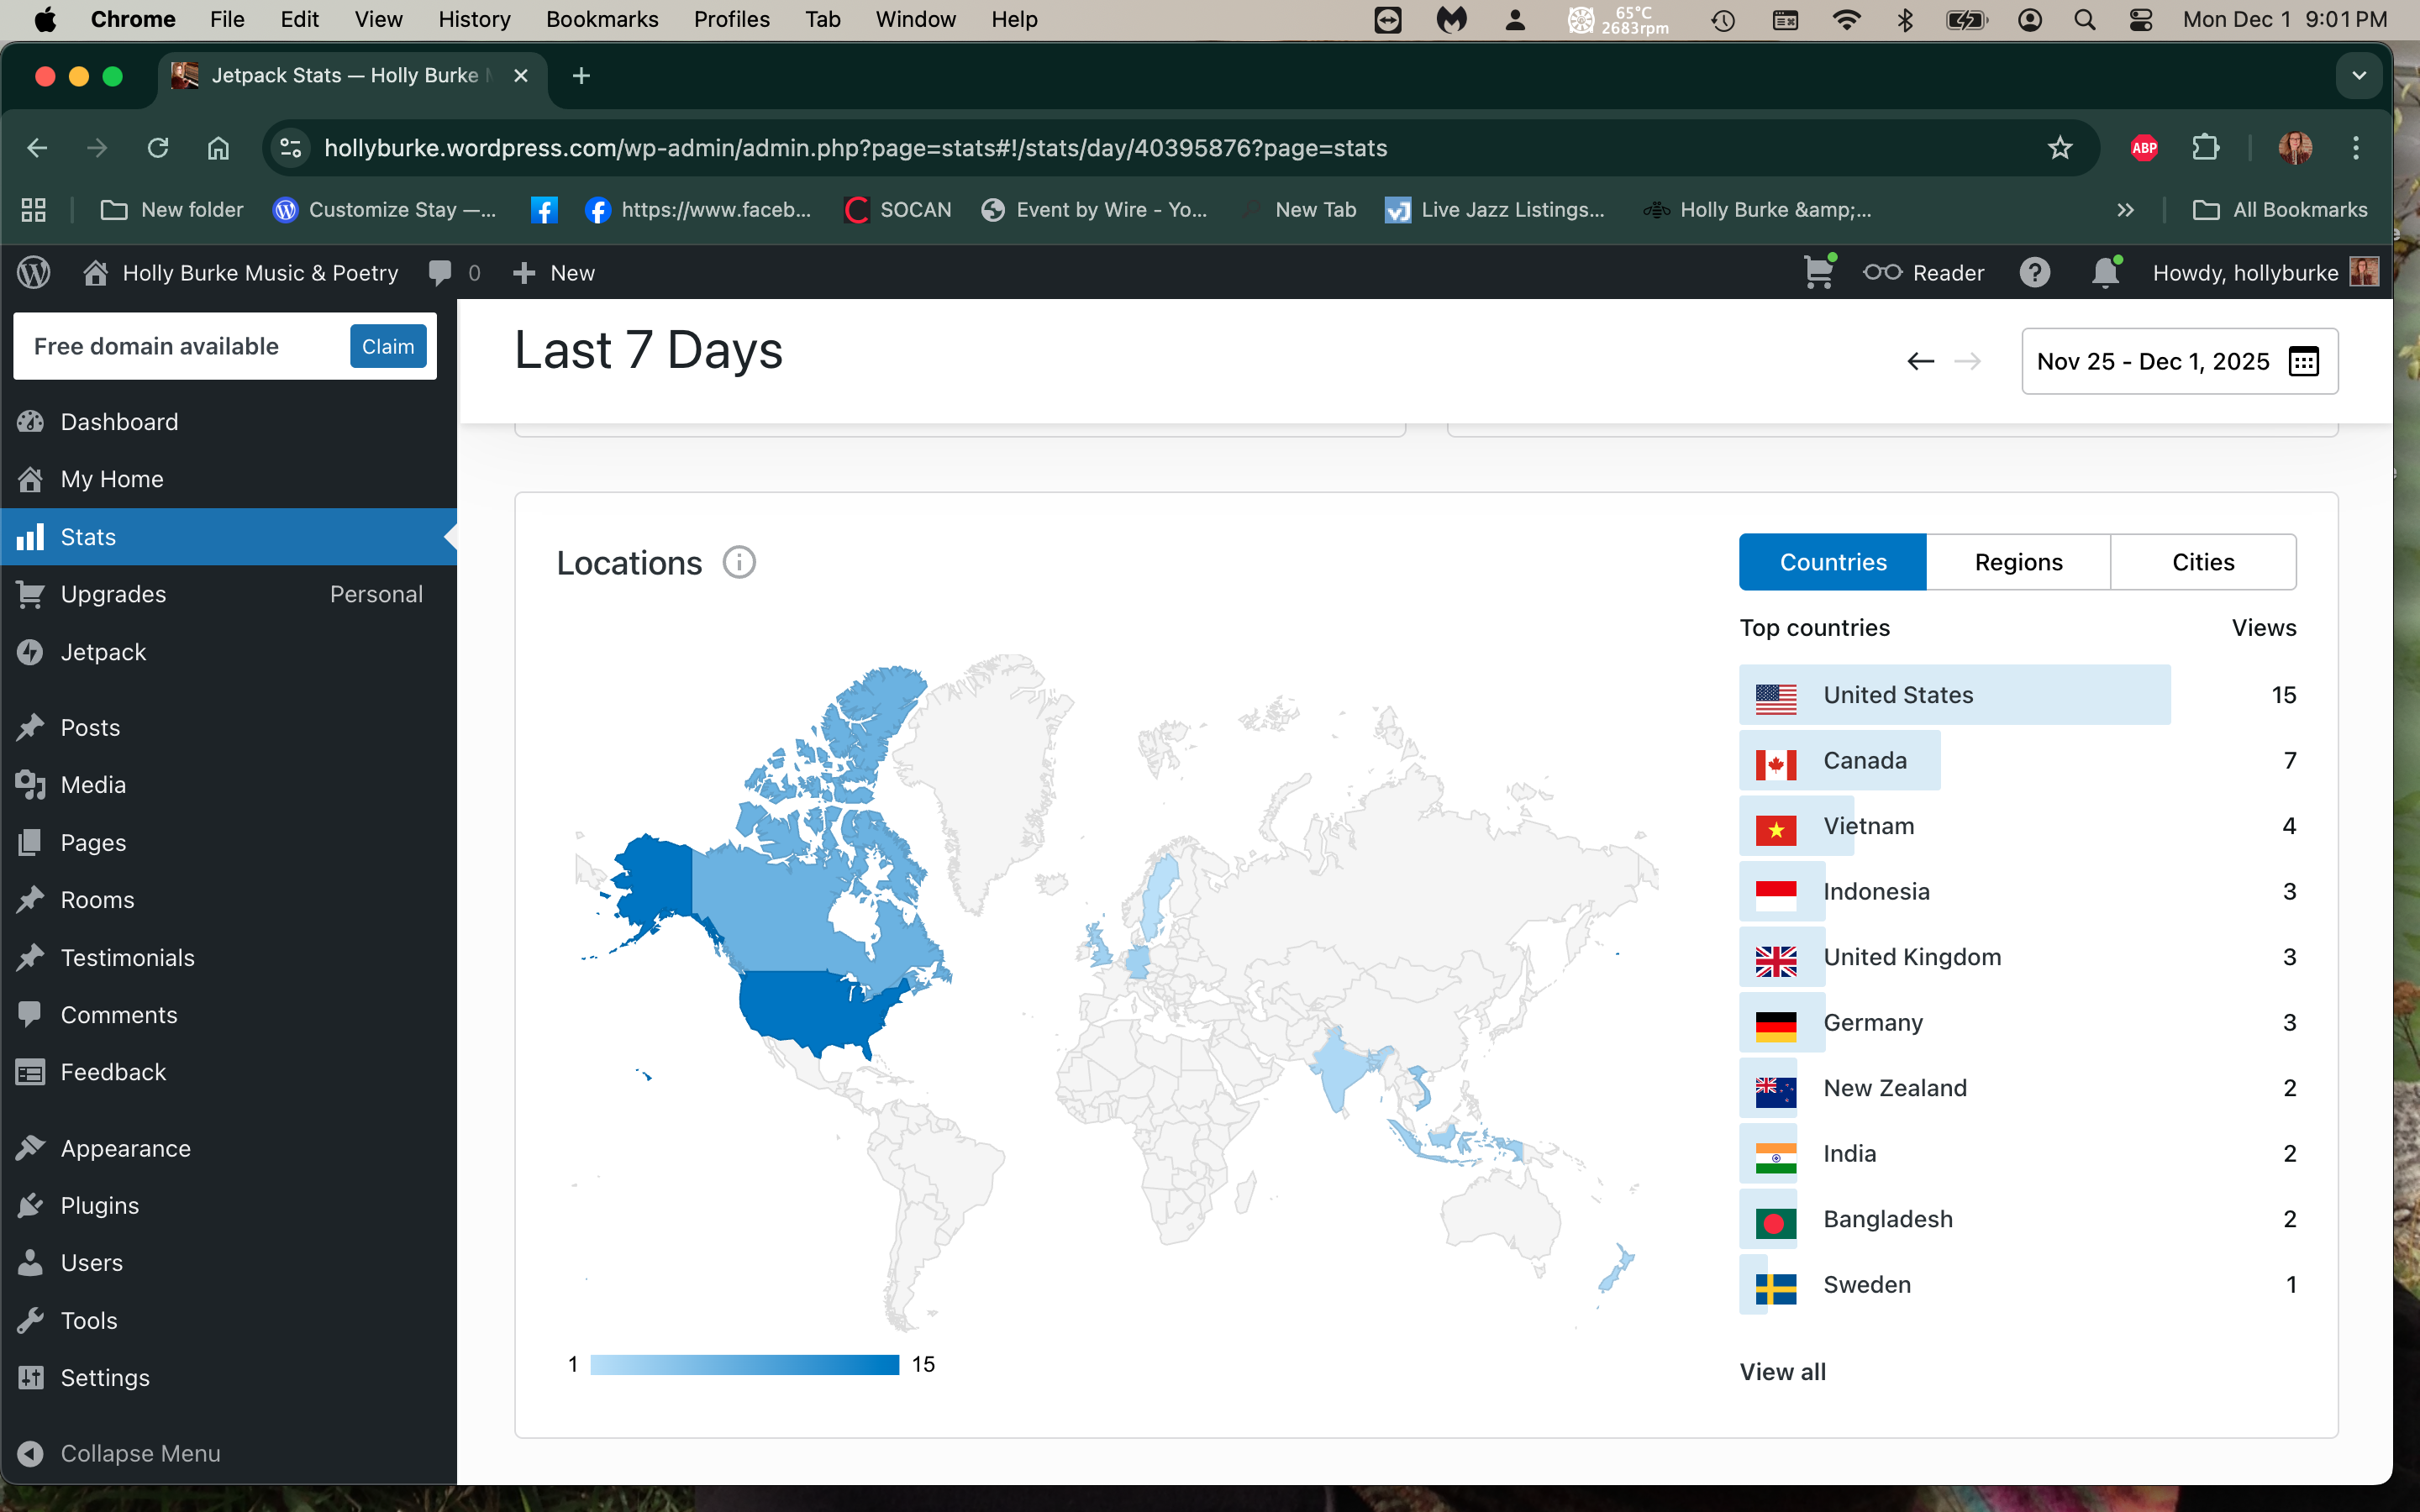Click the Locations info icon
Screen dimensions: 2420x1512
click(739, 563)
